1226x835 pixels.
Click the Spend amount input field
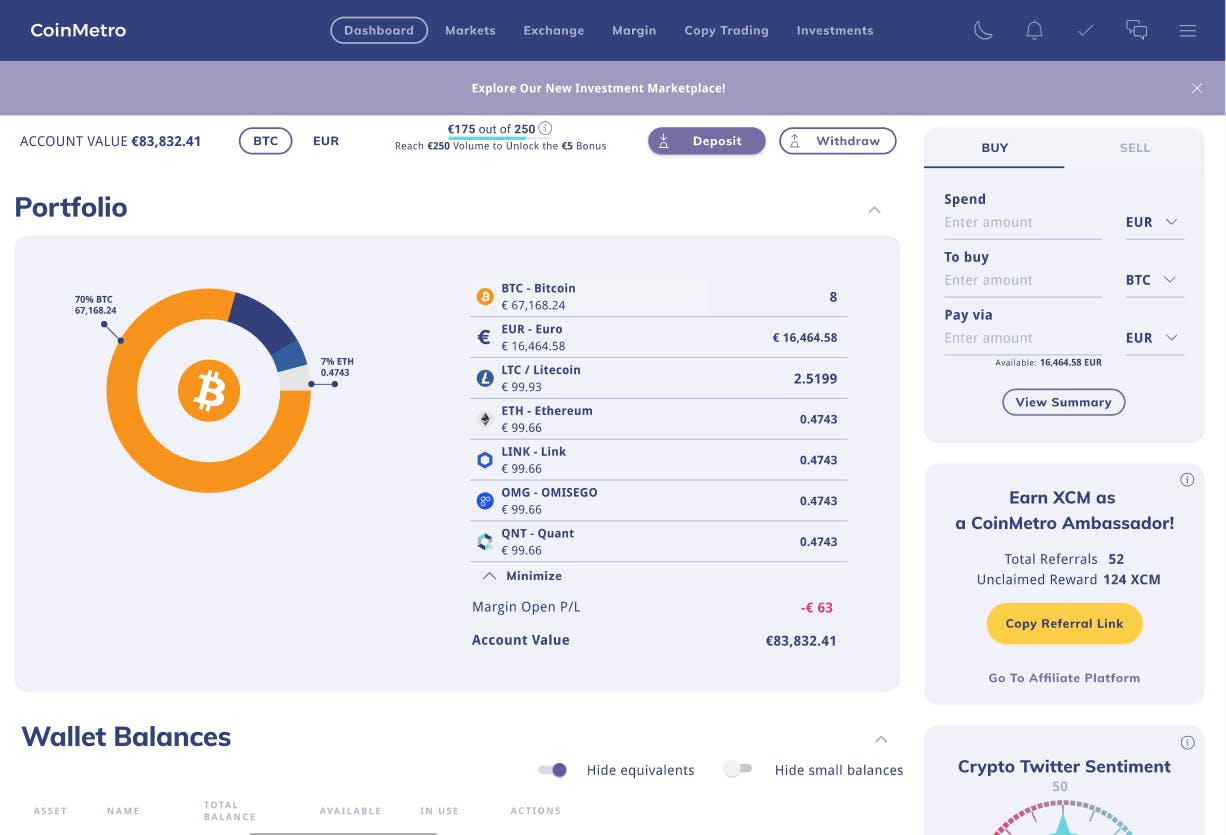[x=1023, y=223]
